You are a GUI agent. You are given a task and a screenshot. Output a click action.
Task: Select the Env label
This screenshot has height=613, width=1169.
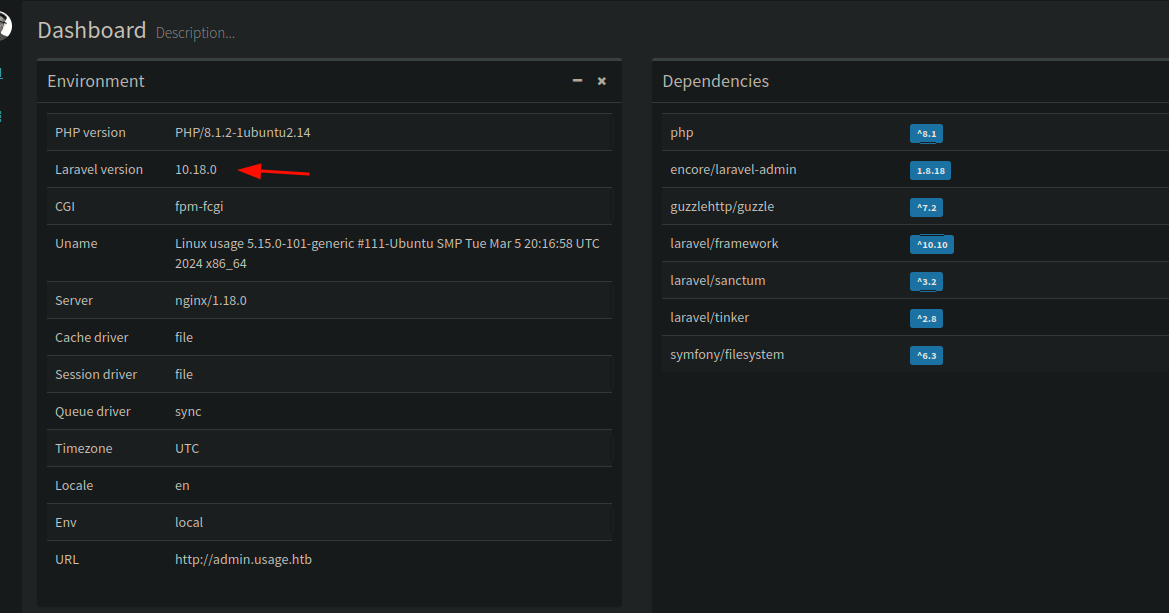tap(66, 523)
